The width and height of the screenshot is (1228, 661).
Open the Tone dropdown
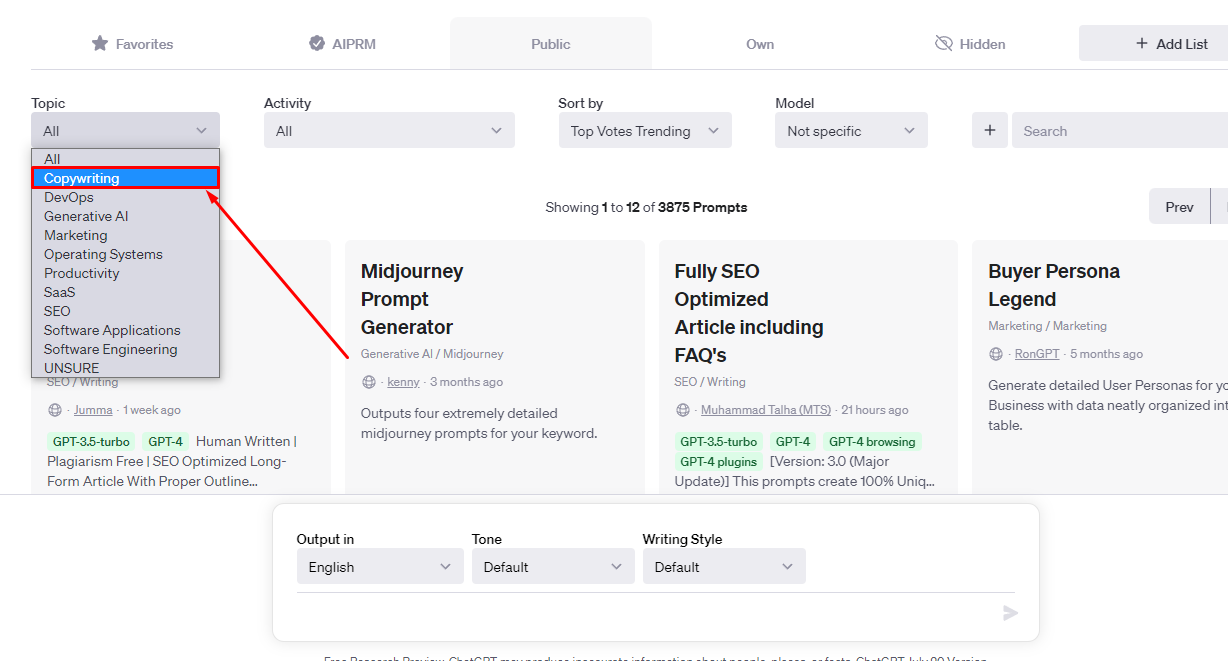click(x=553, y=567)
